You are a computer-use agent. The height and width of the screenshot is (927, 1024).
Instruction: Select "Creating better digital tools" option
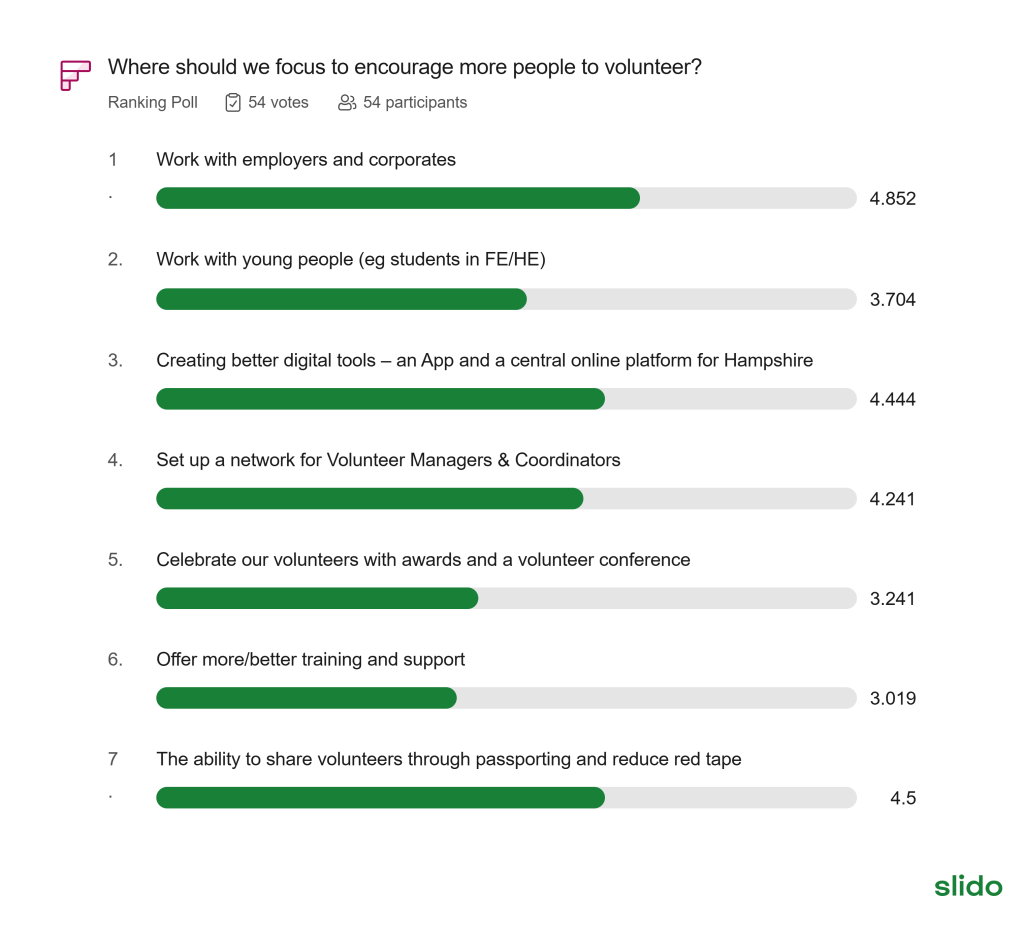click(484, 360)
